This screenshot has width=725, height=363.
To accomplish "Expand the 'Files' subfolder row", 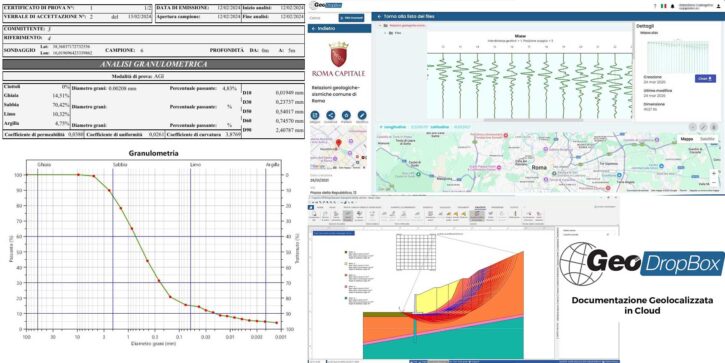I will (385, 33).
